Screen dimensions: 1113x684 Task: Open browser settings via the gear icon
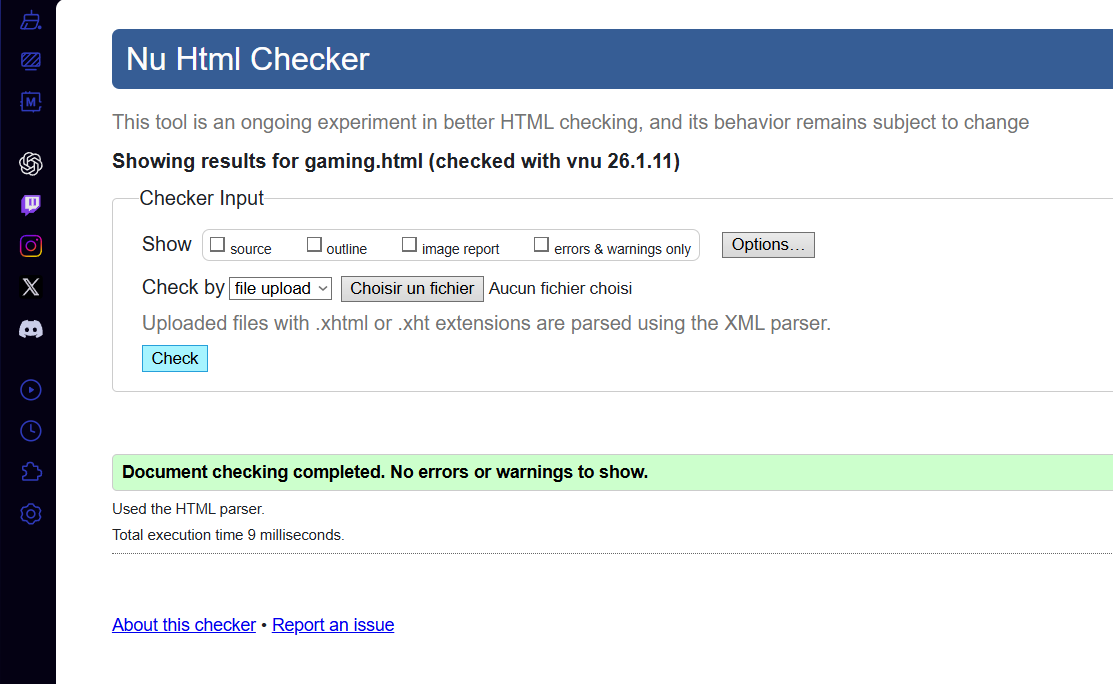31,514
